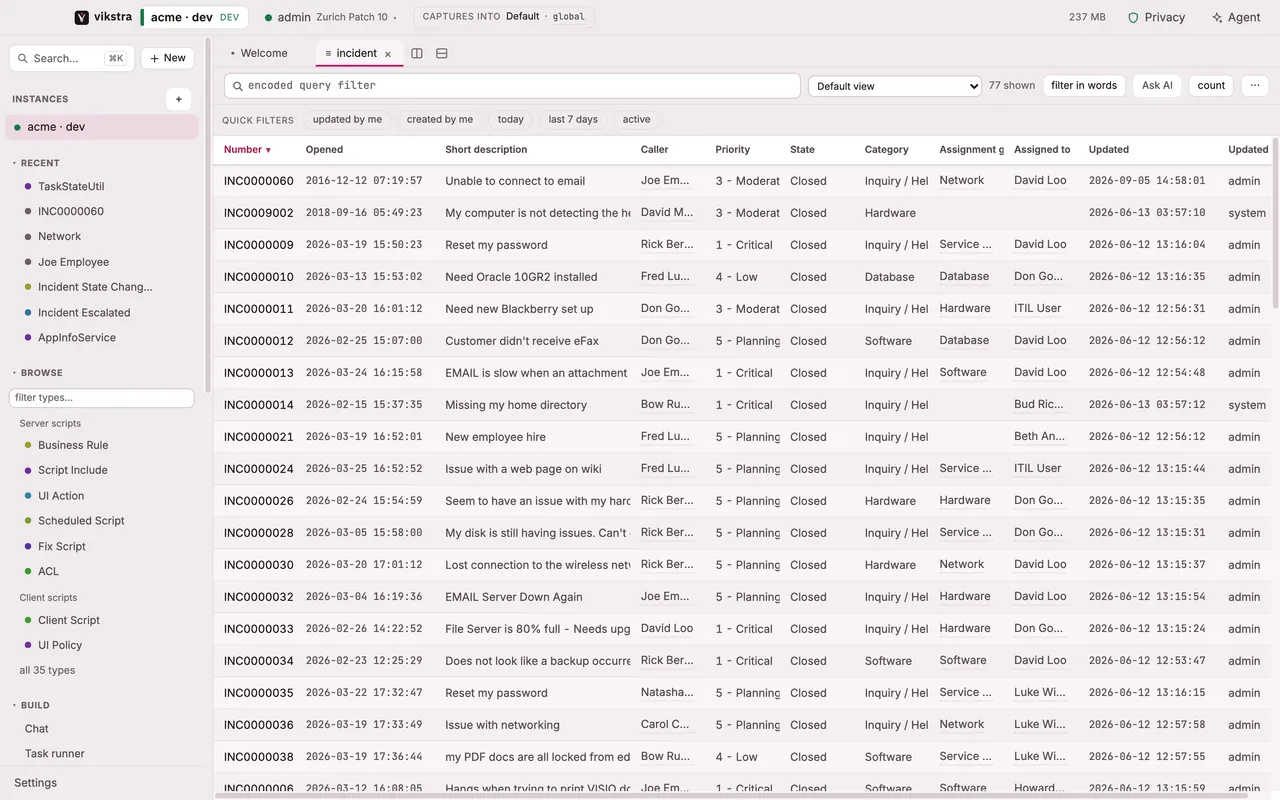Viewport: 1280px width, 800px height.
Task: Toggle the 'active' quick filter
Action: 636,119
